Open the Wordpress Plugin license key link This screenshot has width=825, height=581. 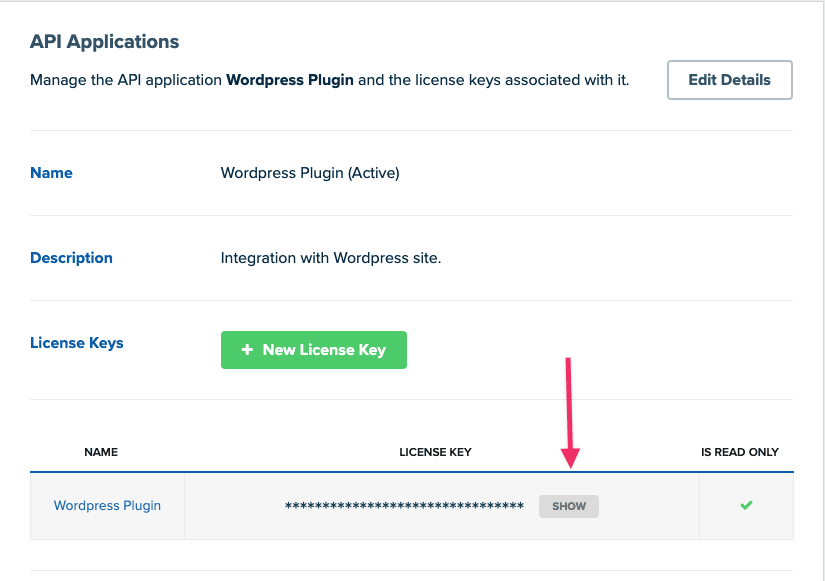coord(107,505)
